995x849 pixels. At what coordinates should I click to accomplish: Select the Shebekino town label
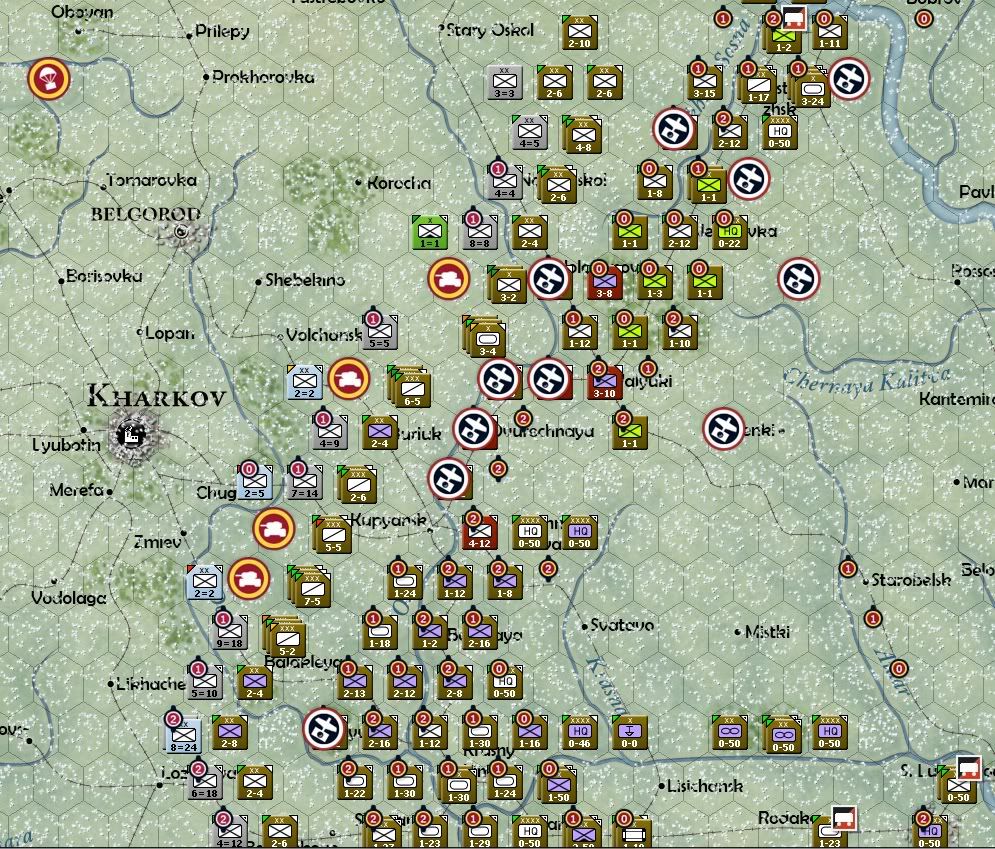pos(305,280)
